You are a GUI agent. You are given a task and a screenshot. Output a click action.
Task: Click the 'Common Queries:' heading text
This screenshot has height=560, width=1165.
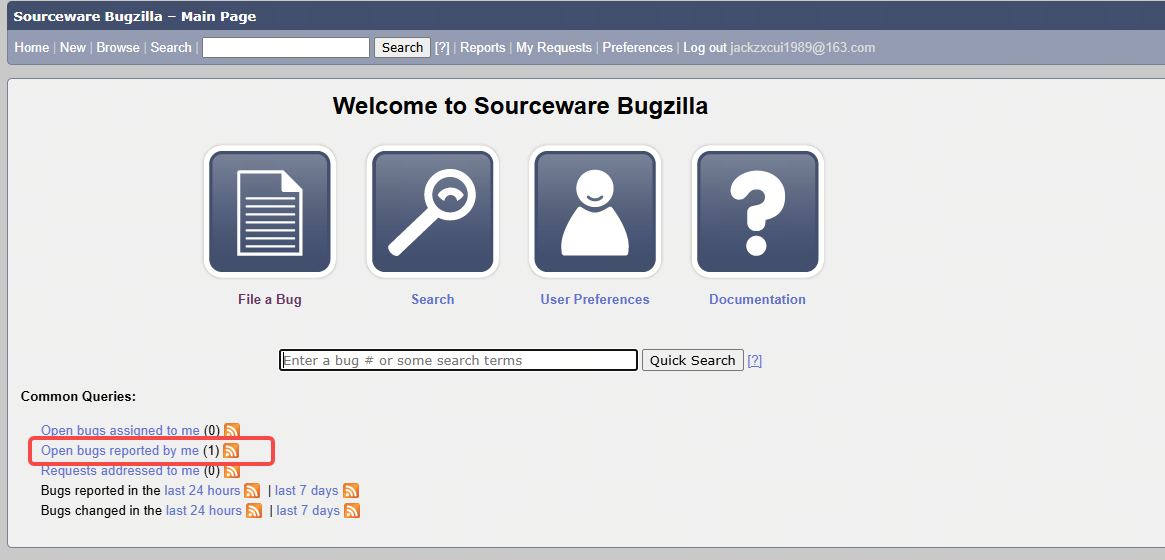click(x=78, y=397)
